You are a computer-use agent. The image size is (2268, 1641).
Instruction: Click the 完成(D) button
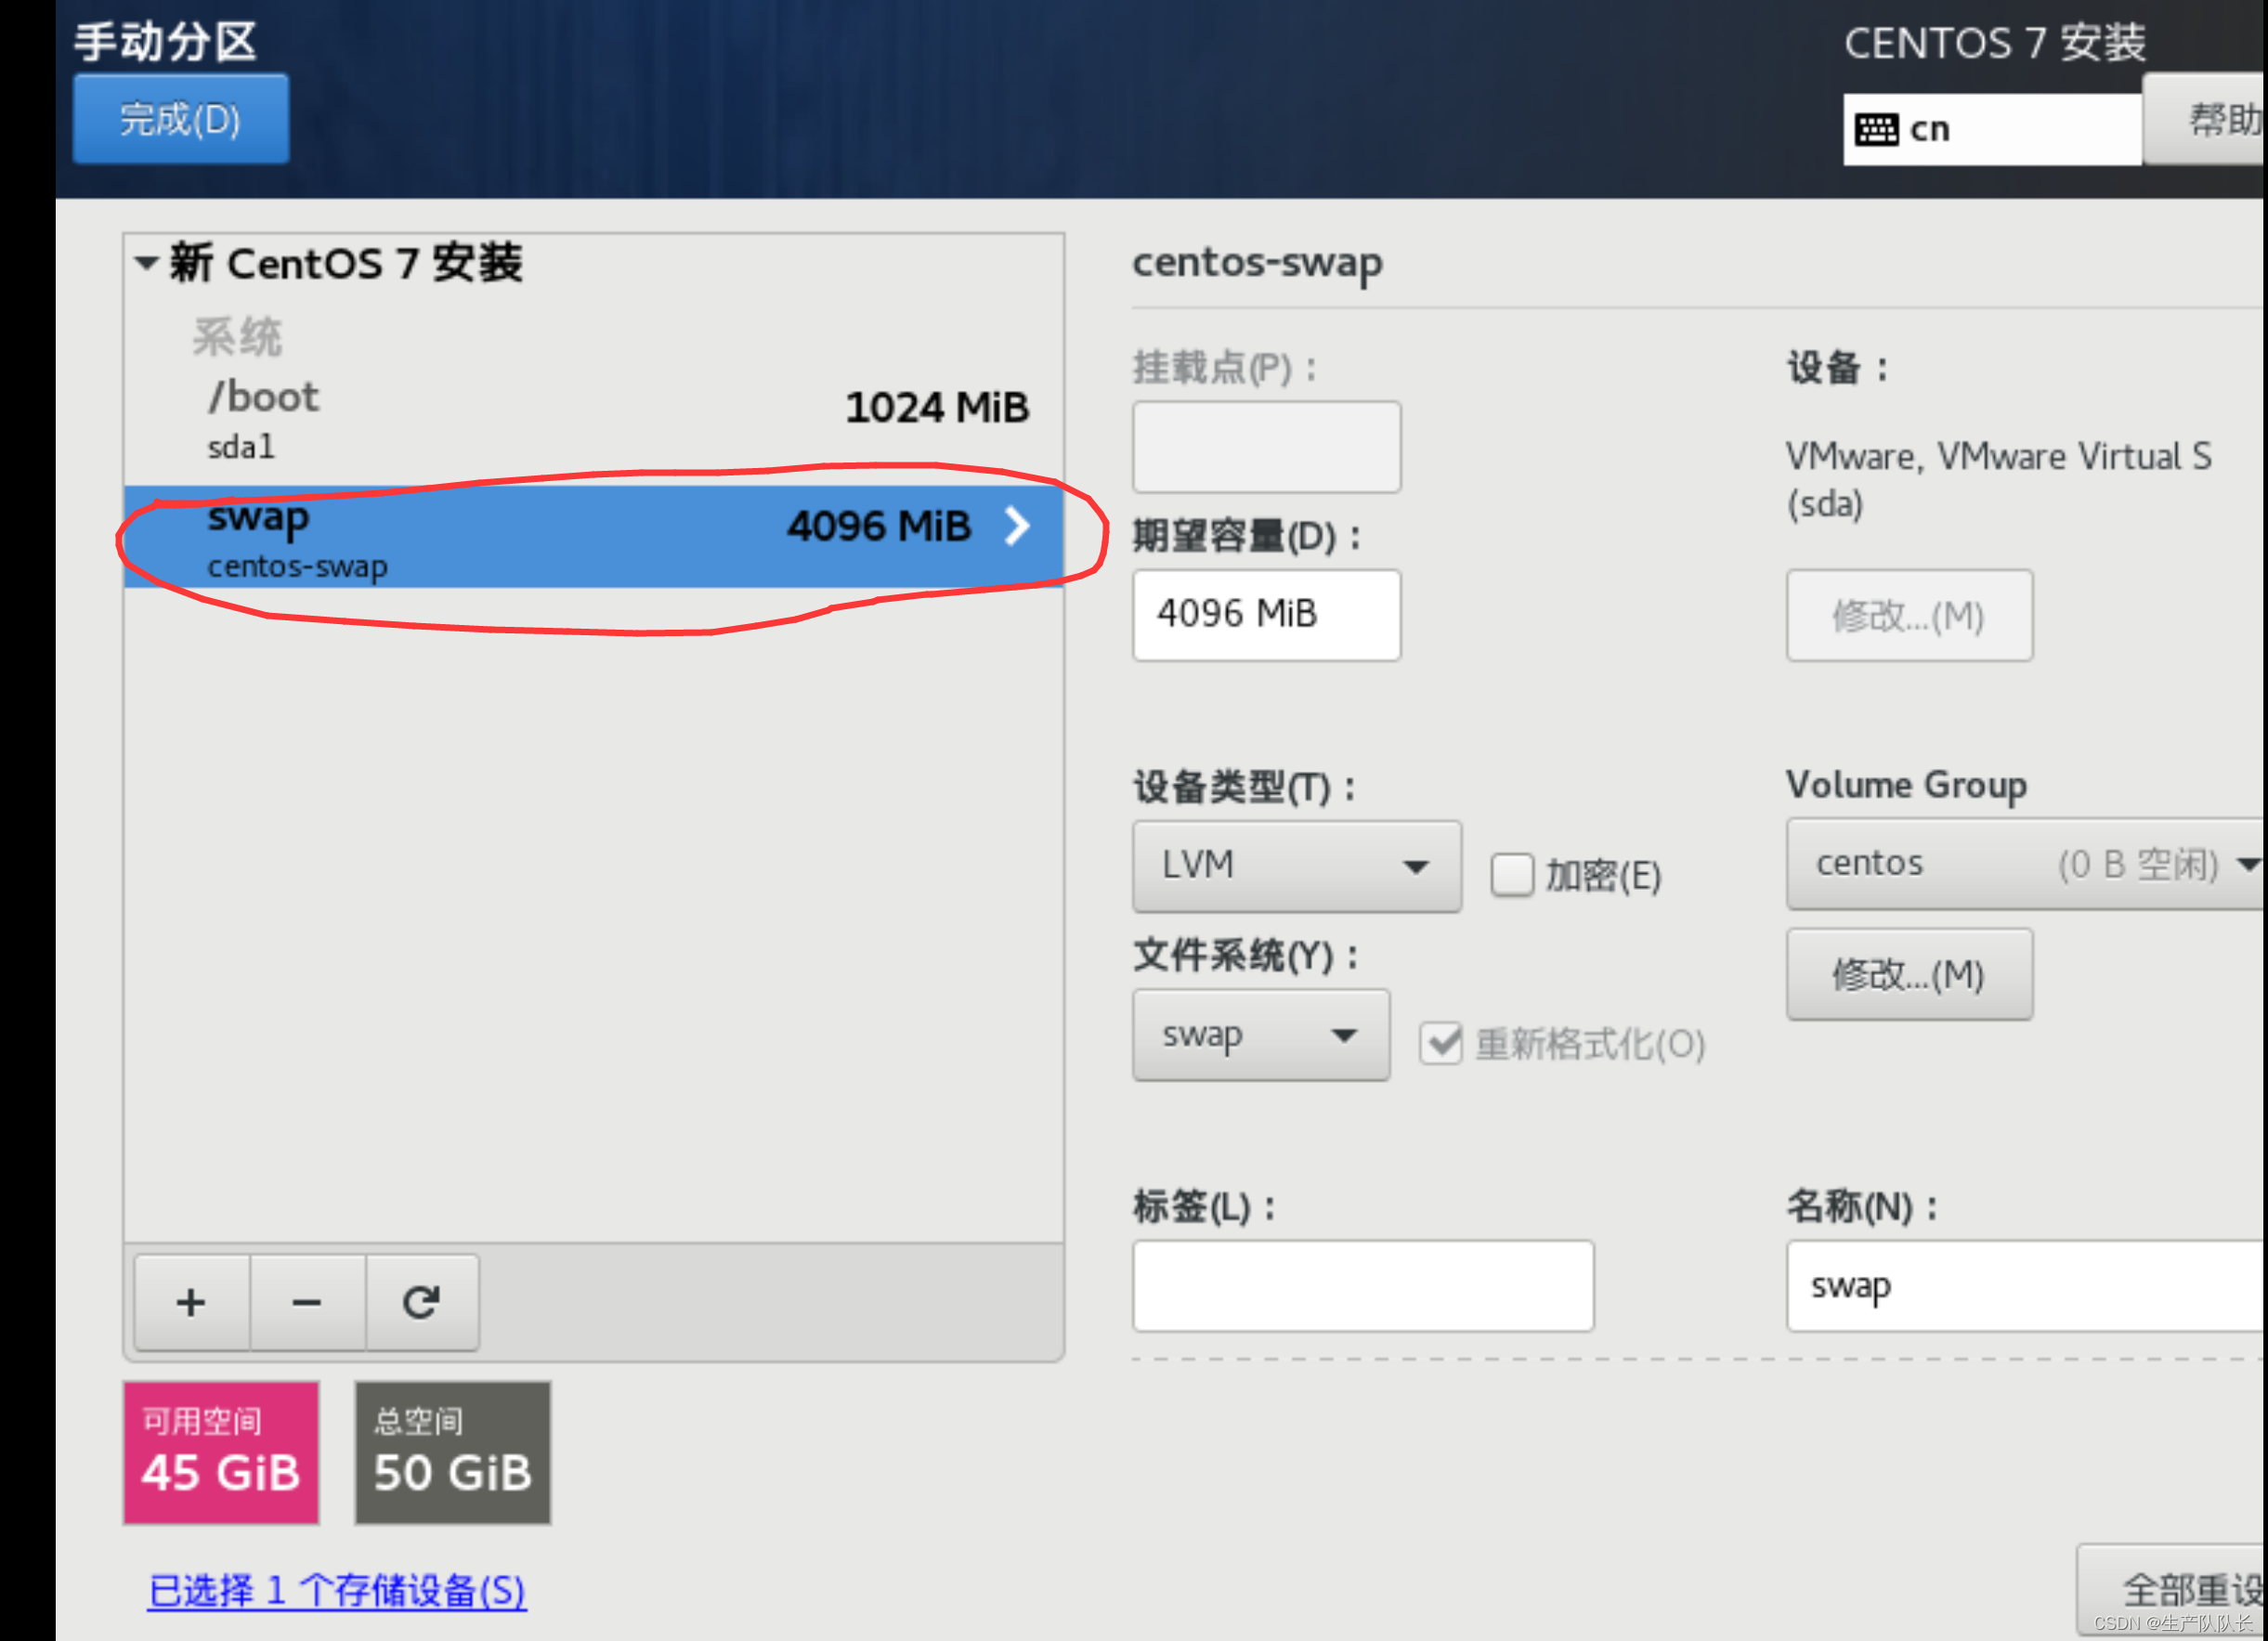(x=179, y=119)
